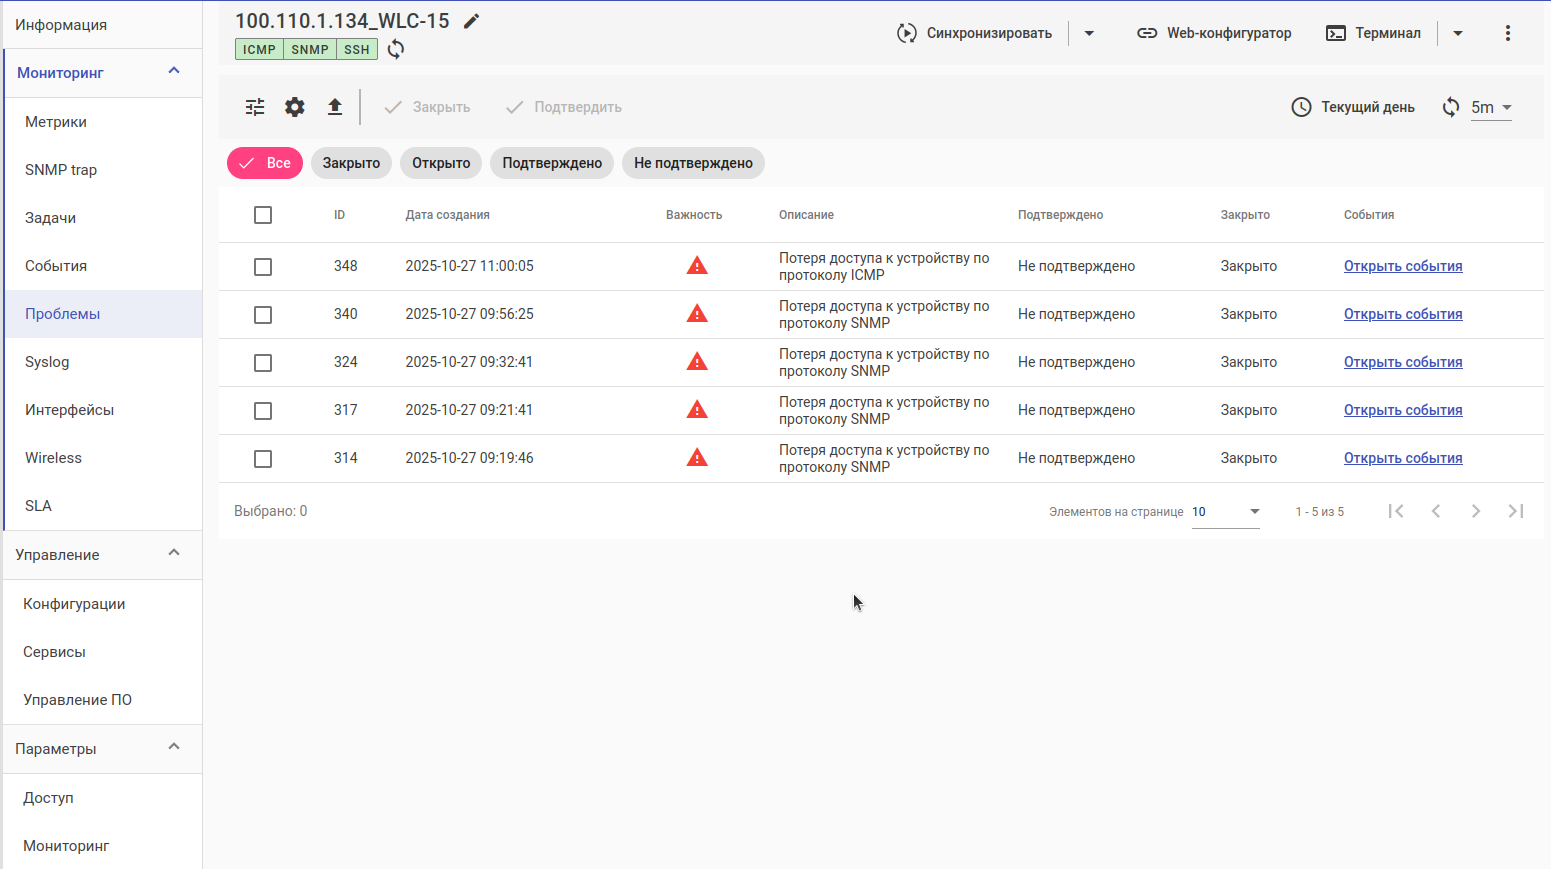Click the upload/export arrow icon
The width and height of the screenshot is (1551, 869).
[335, 107]
